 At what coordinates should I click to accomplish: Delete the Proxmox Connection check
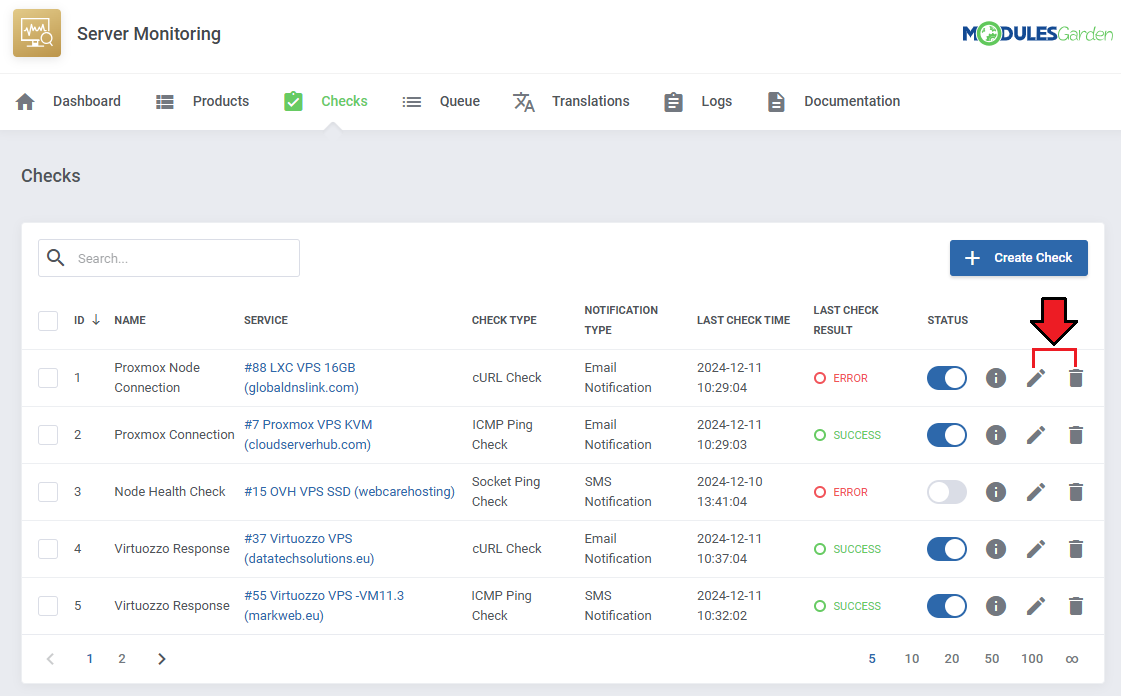coord(1076,435)
